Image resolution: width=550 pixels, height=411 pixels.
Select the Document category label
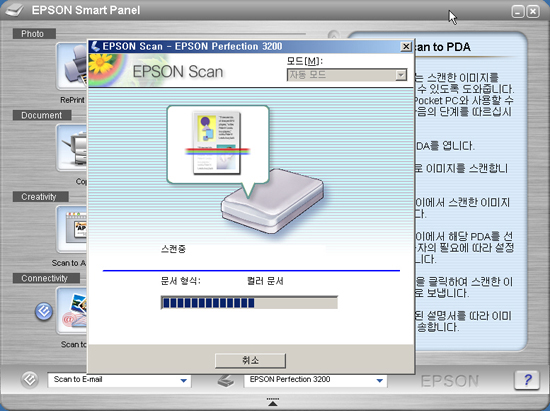coord(42,115)
